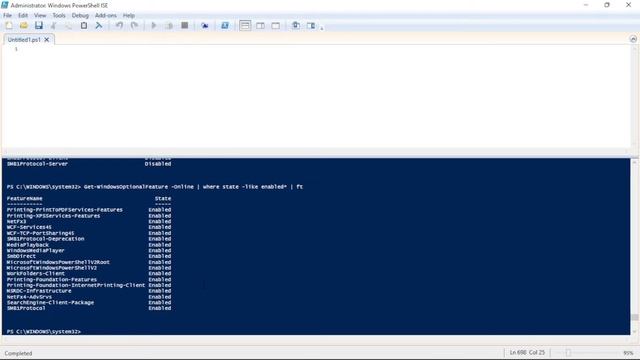Click the Cut scissors icon
Viewport: 640px width, 360px height.
click(x=53, y=25)
